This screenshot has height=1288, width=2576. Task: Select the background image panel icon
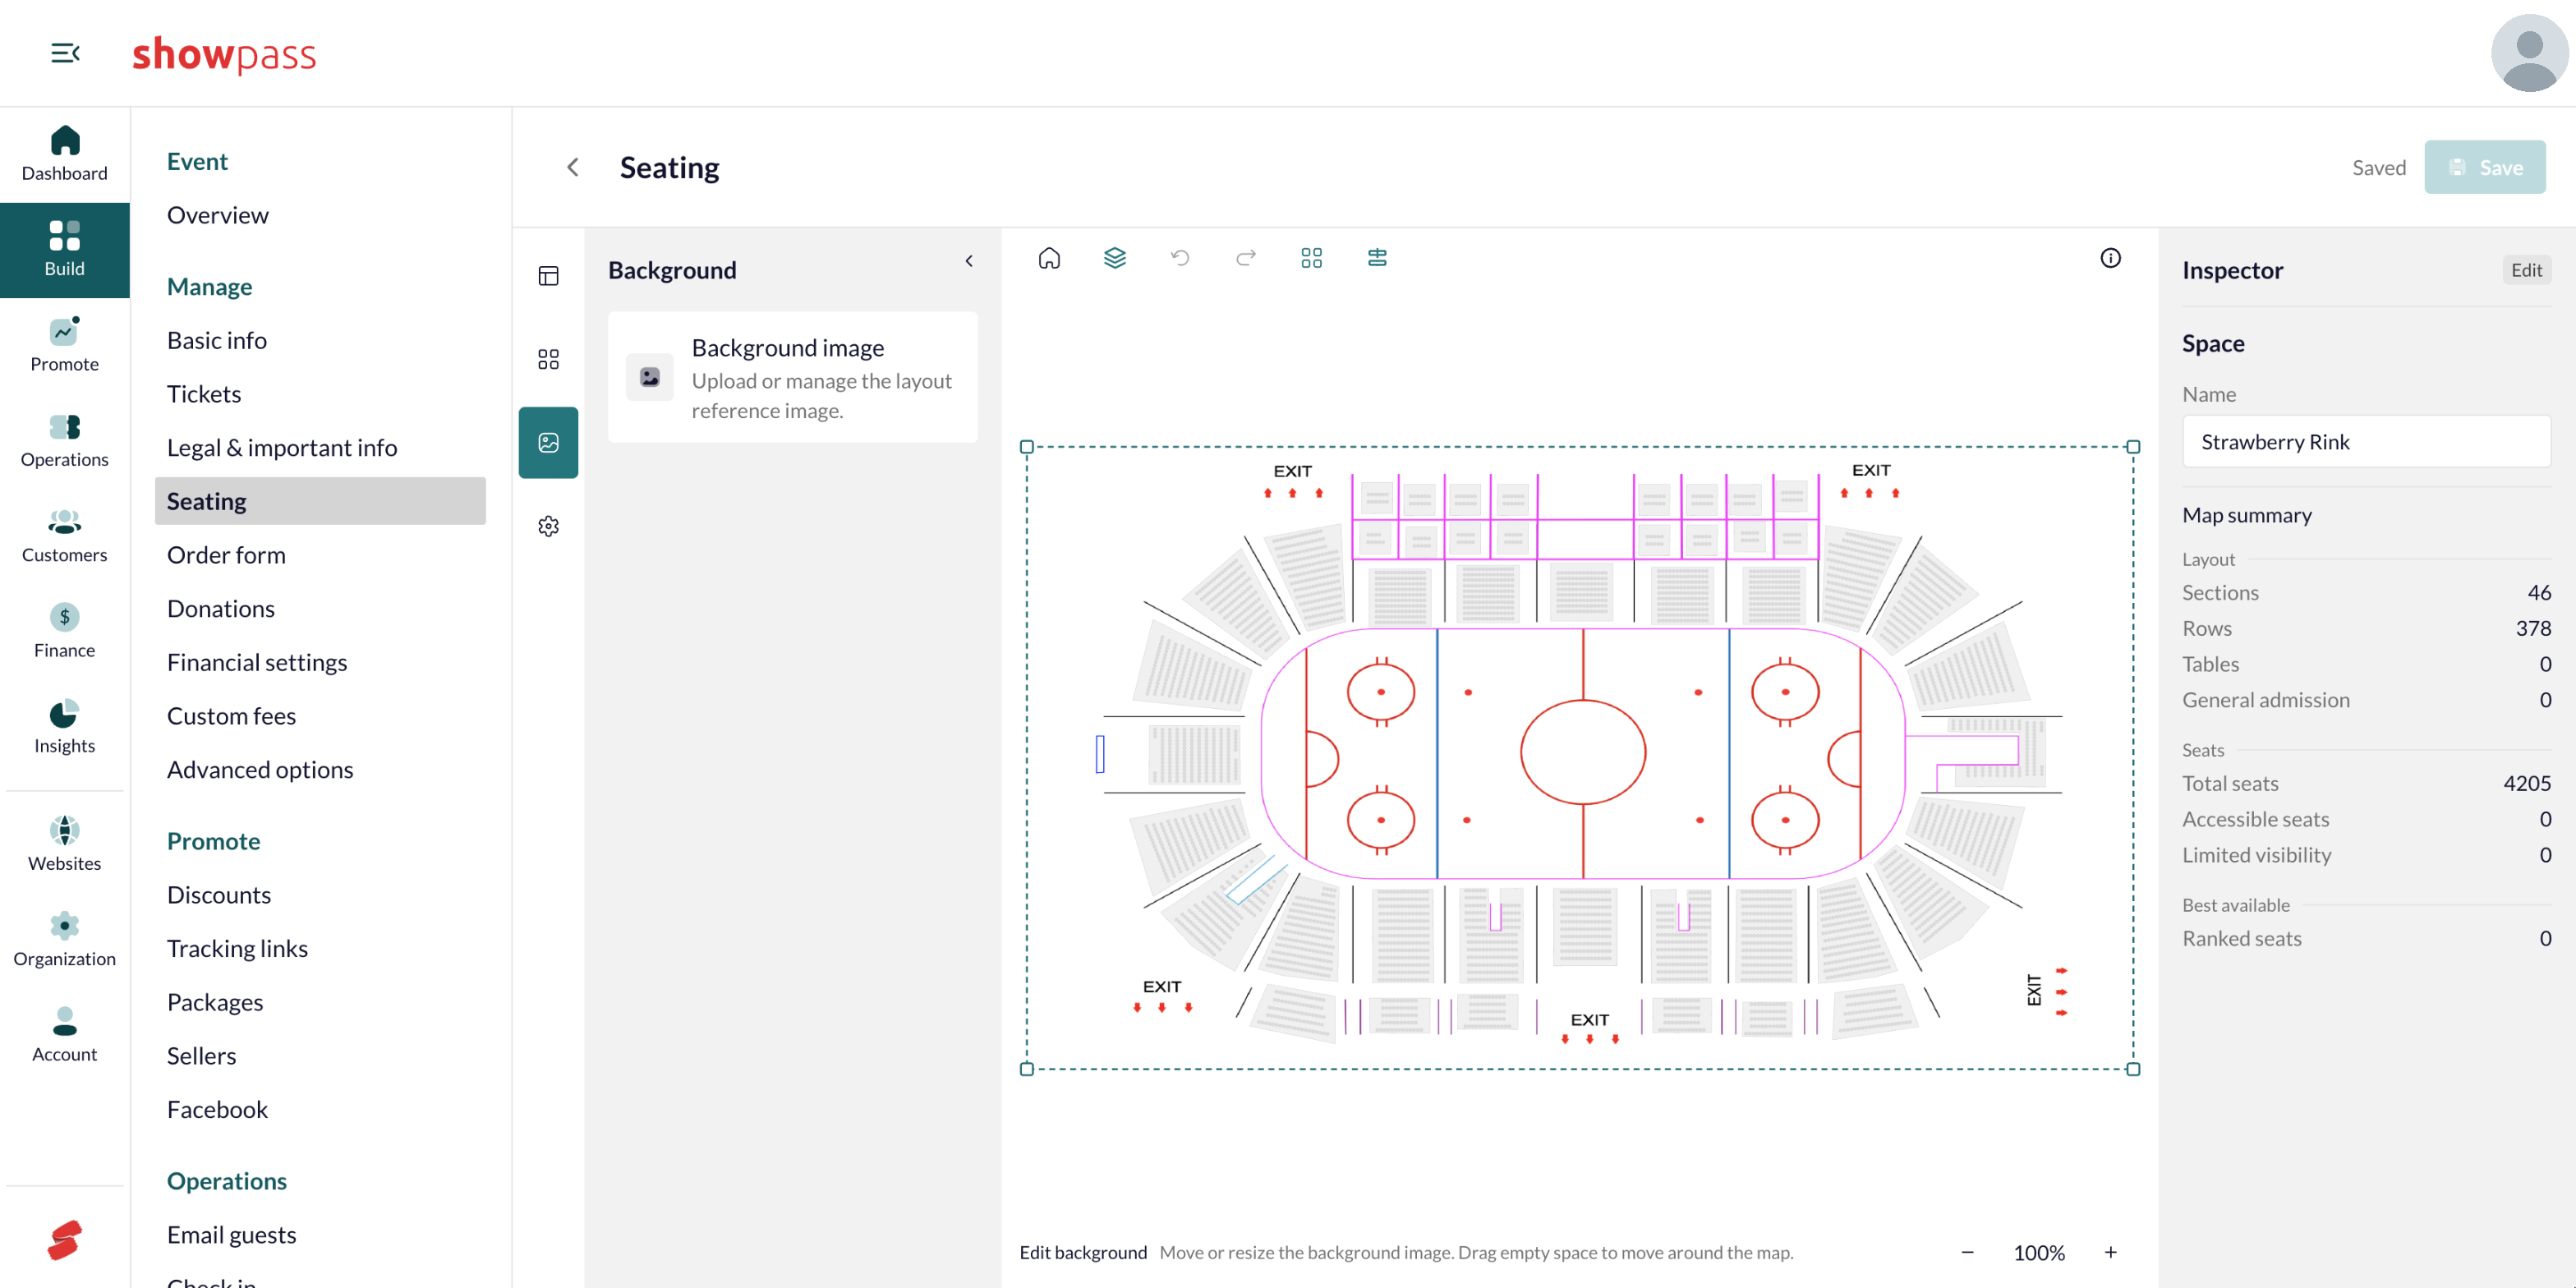coord(548,443)
